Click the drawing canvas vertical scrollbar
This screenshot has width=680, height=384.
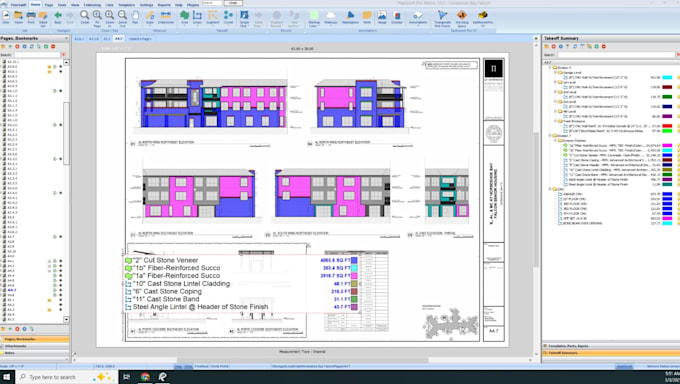(536, 200)
